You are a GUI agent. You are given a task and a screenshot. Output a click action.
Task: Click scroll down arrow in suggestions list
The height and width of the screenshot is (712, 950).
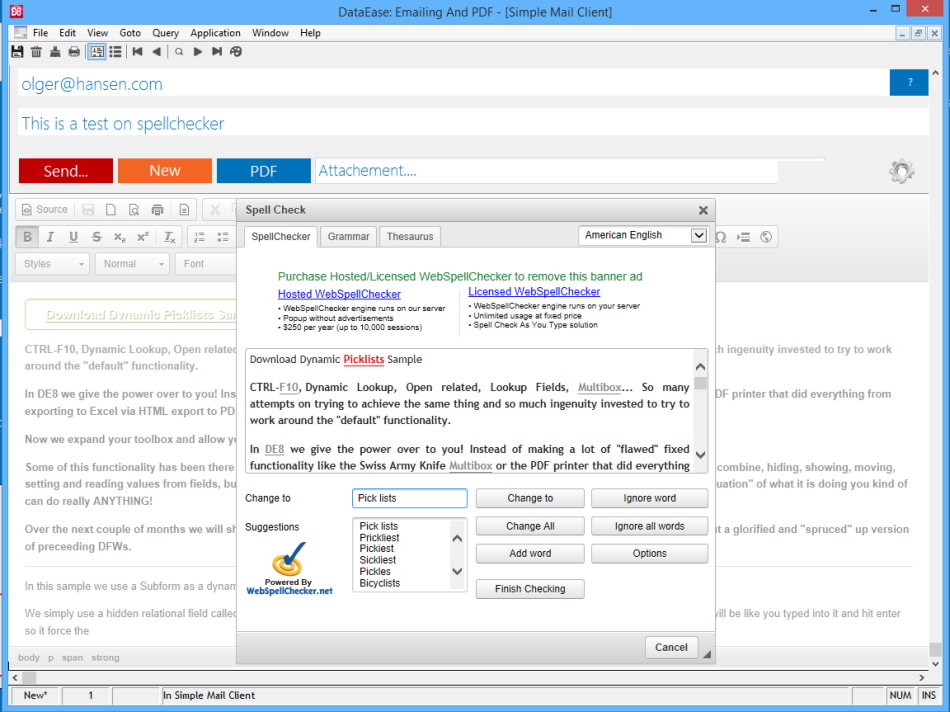tap(457, 571)
